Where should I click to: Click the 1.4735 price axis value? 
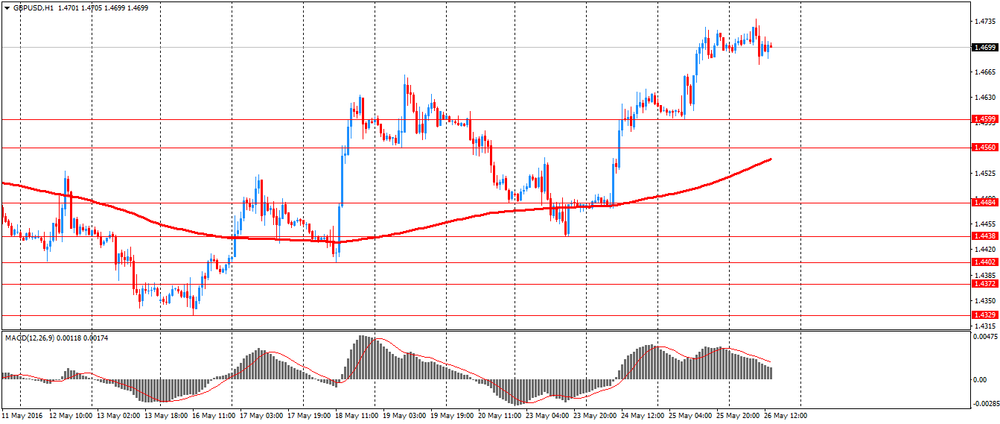point(983,22)
